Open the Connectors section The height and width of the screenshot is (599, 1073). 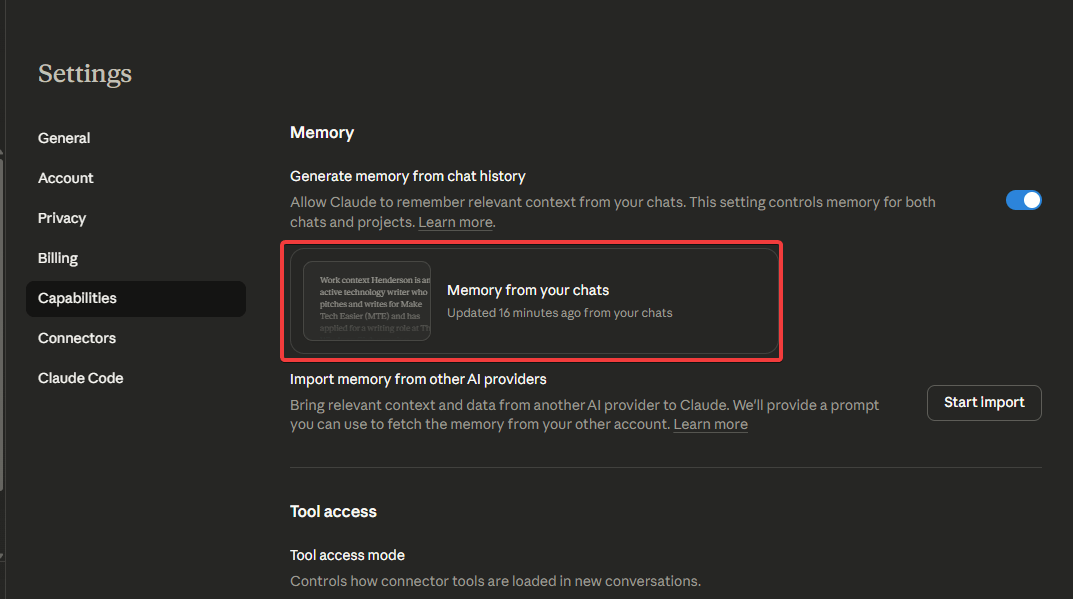(x=77, y=338)
